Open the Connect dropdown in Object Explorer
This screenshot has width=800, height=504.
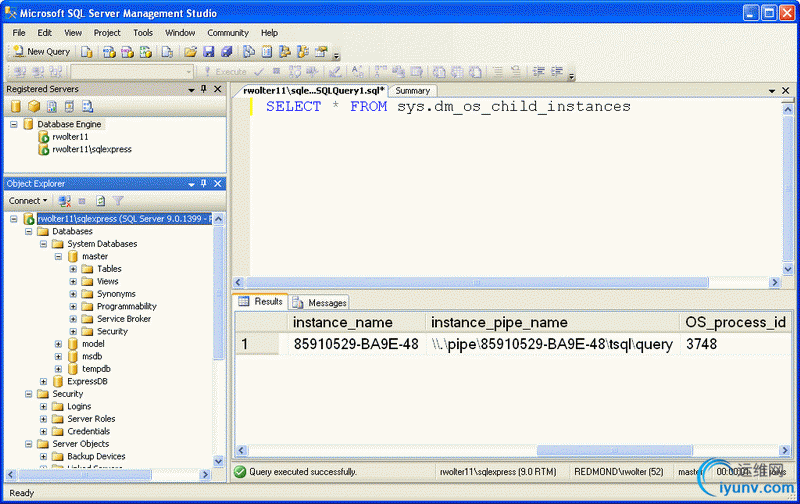(28, 201)
